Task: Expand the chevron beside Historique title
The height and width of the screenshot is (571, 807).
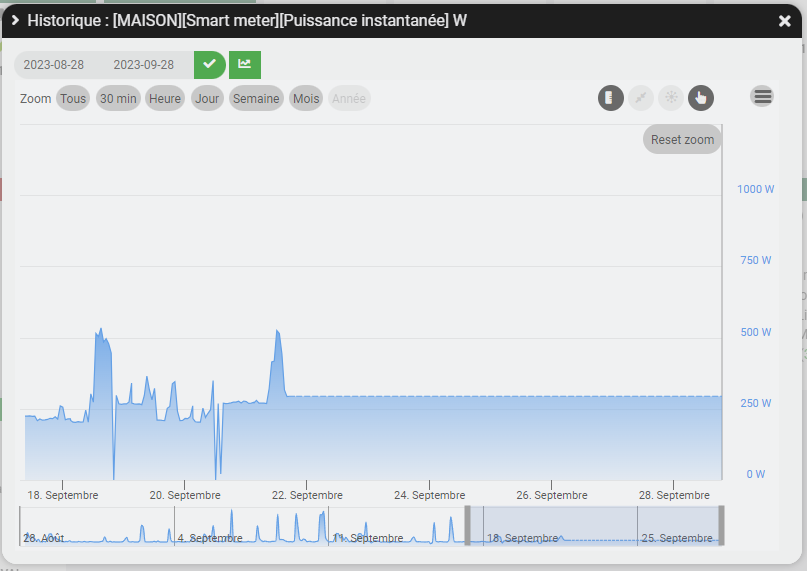Action: coord(15,20)
